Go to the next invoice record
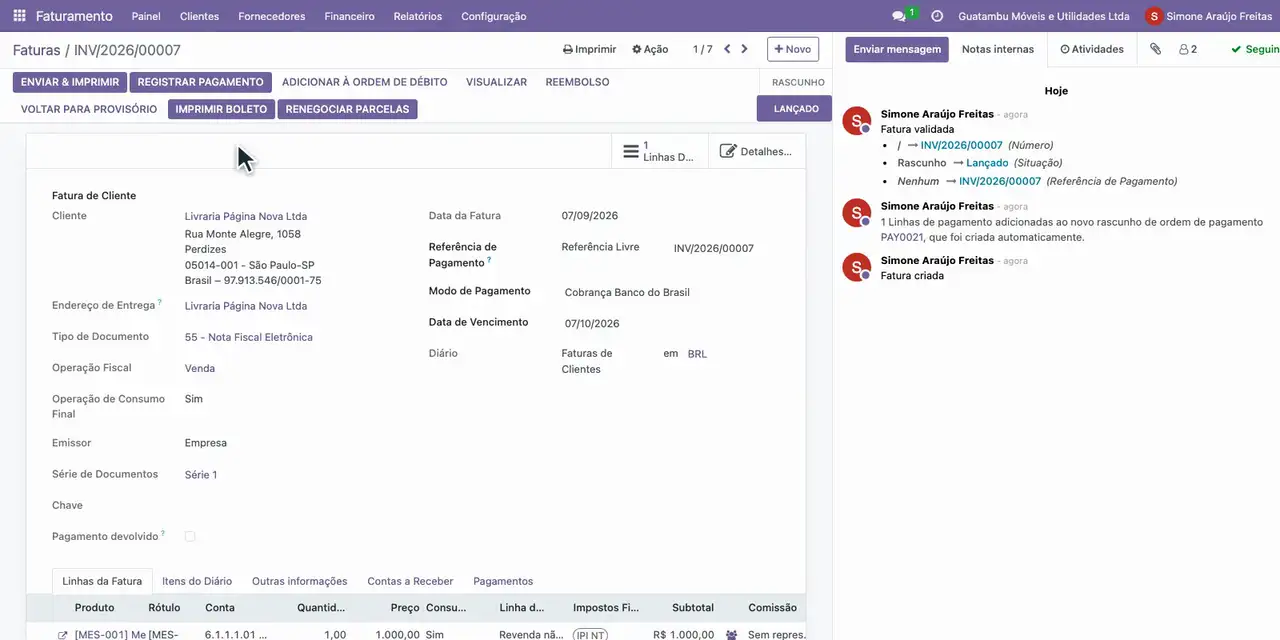 (x=744, y=49)
